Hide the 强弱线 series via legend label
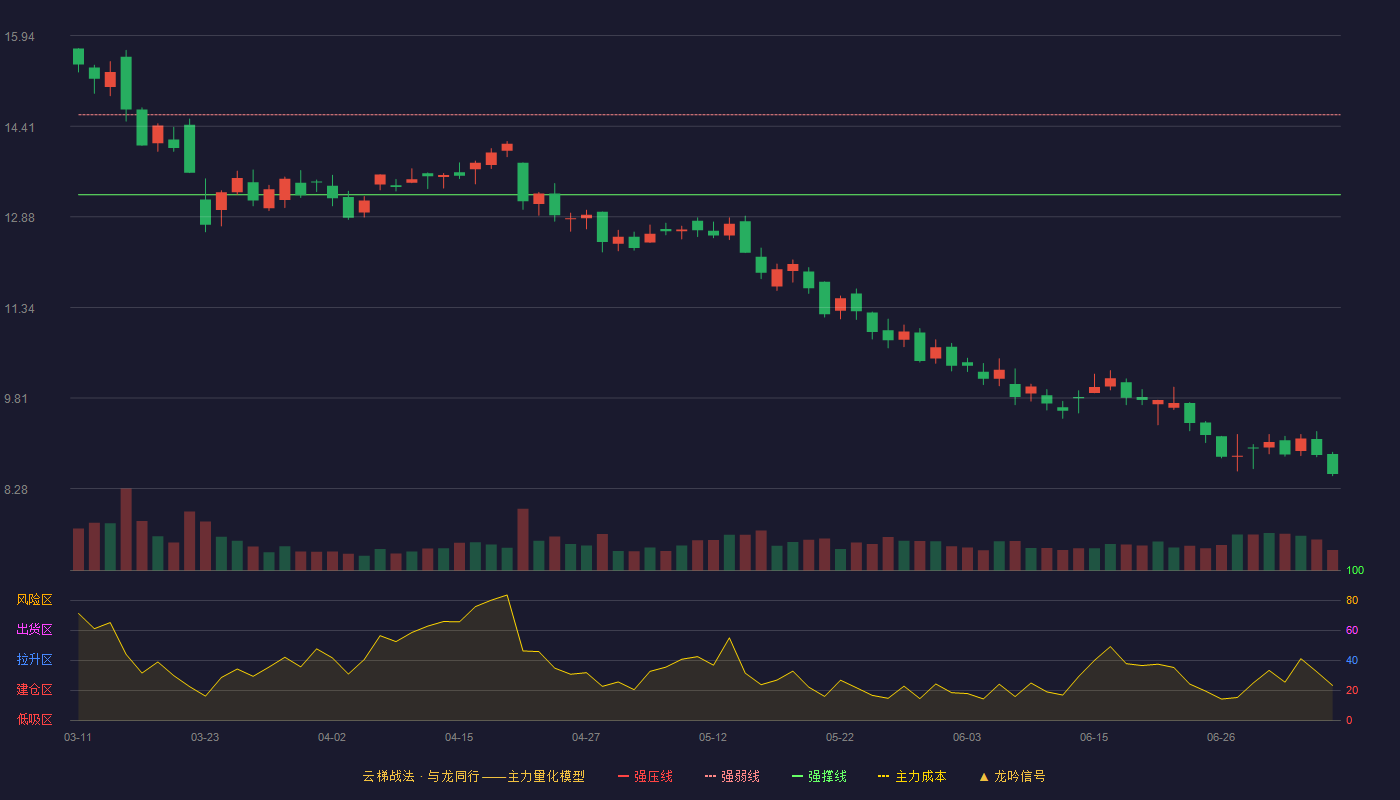 (x=740, y=776)
